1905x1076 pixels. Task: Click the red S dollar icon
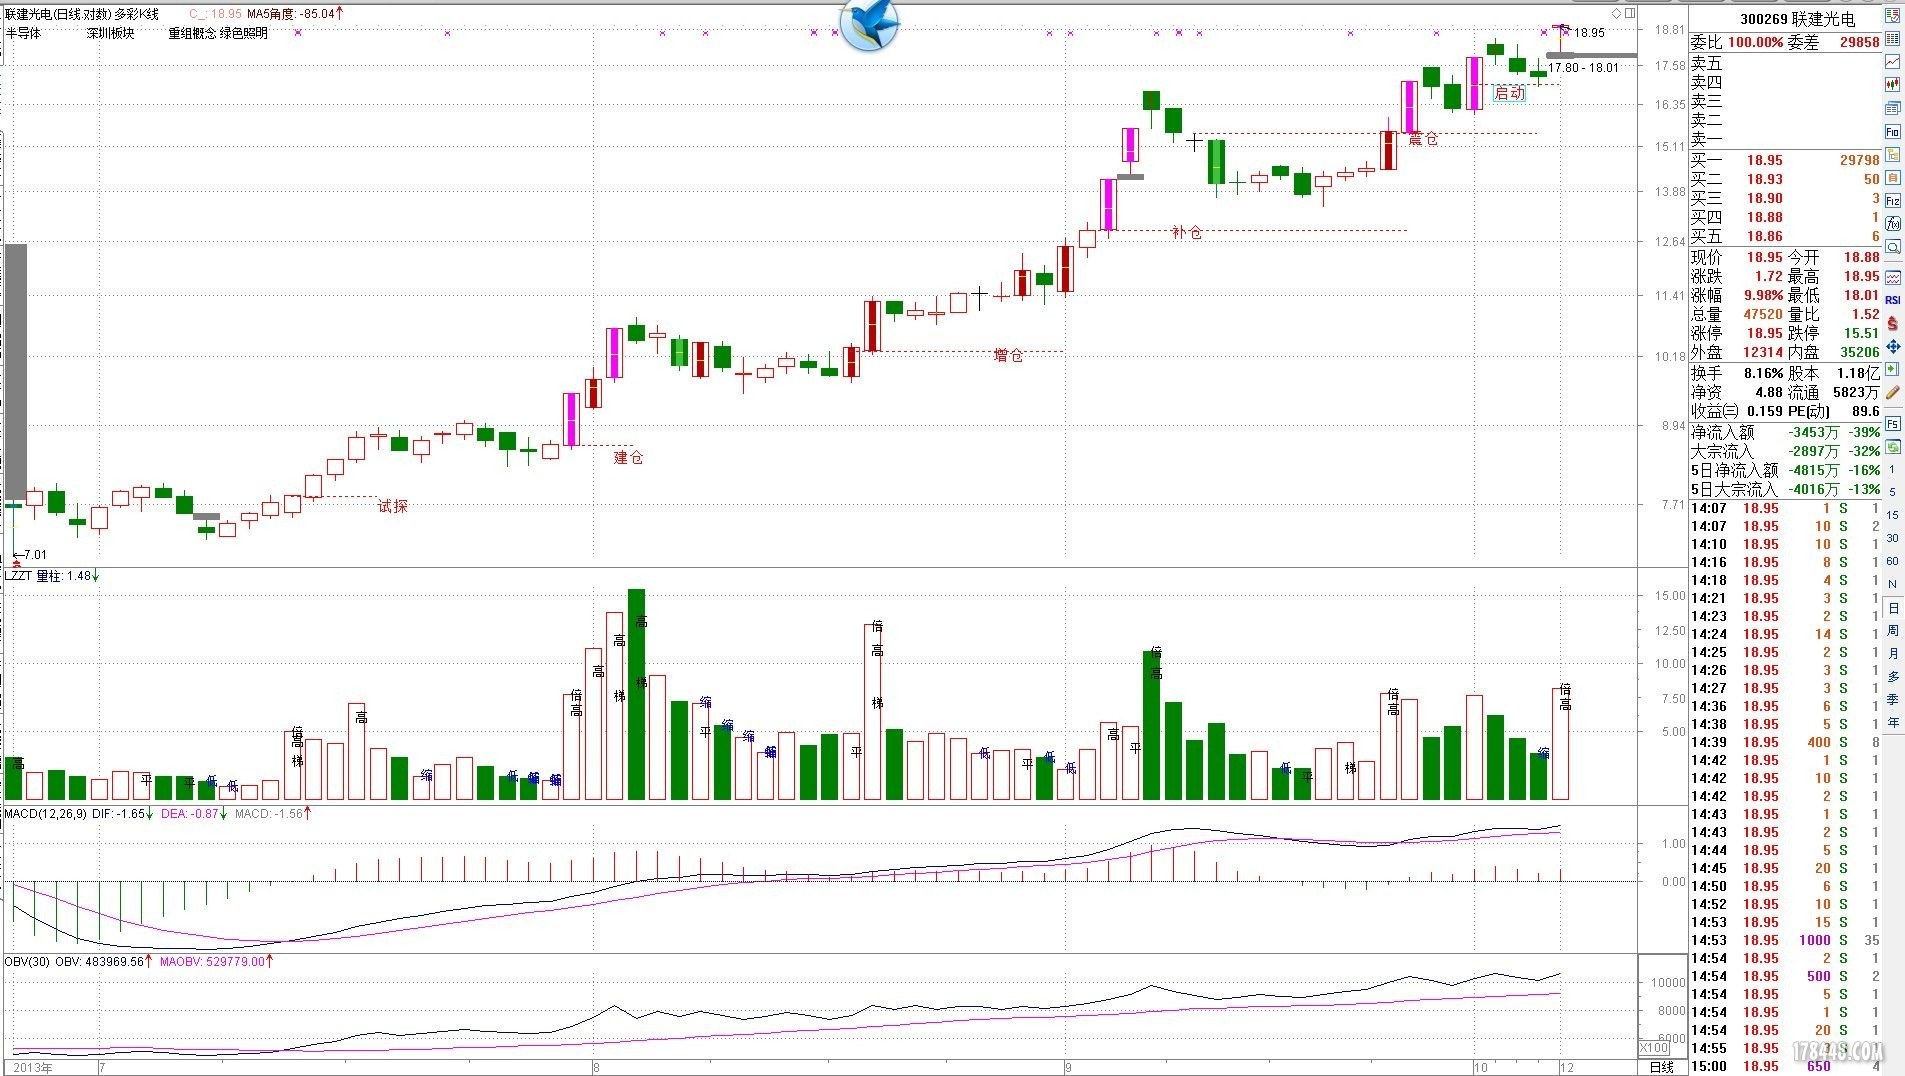[x=1893, y=323]
